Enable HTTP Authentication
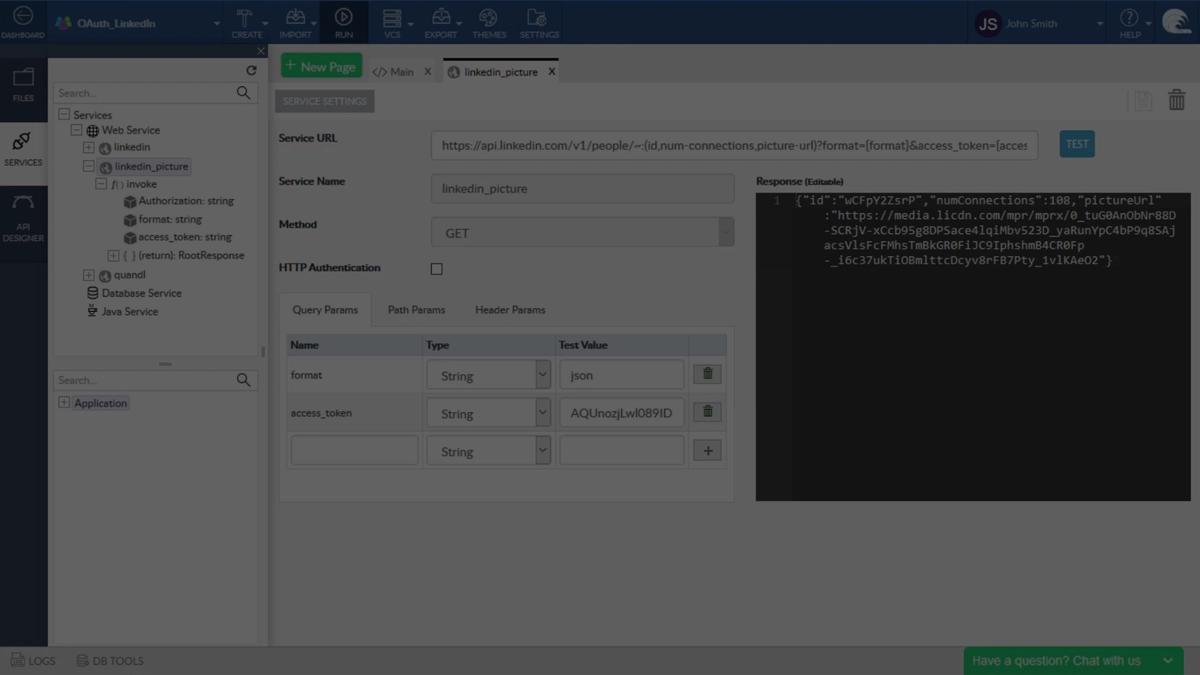This screenshot has width=1200, height=675. [x=436, y=268]
